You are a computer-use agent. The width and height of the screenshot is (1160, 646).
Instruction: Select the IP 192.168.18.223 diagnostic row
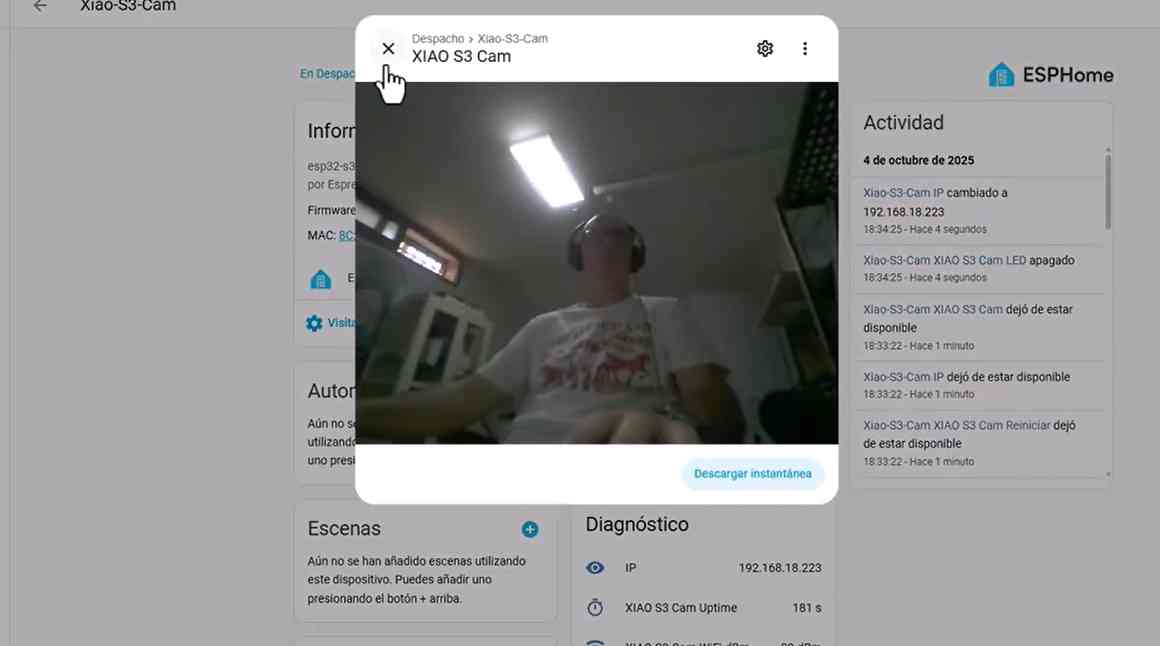pos(703,568)
